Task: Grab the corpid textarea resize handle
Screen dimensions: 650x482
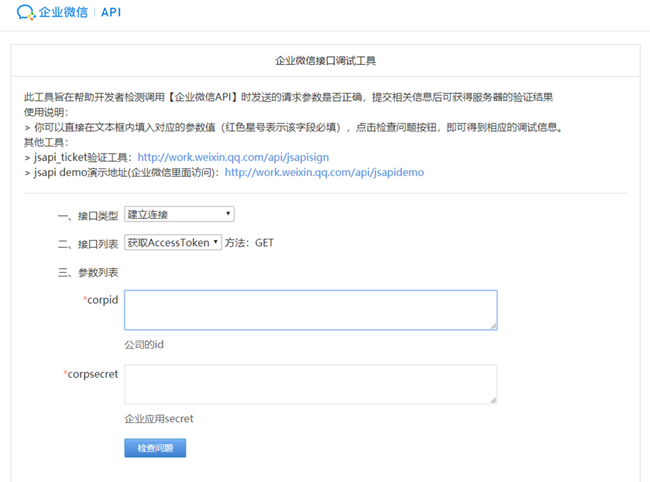Action: click(493, 326)
